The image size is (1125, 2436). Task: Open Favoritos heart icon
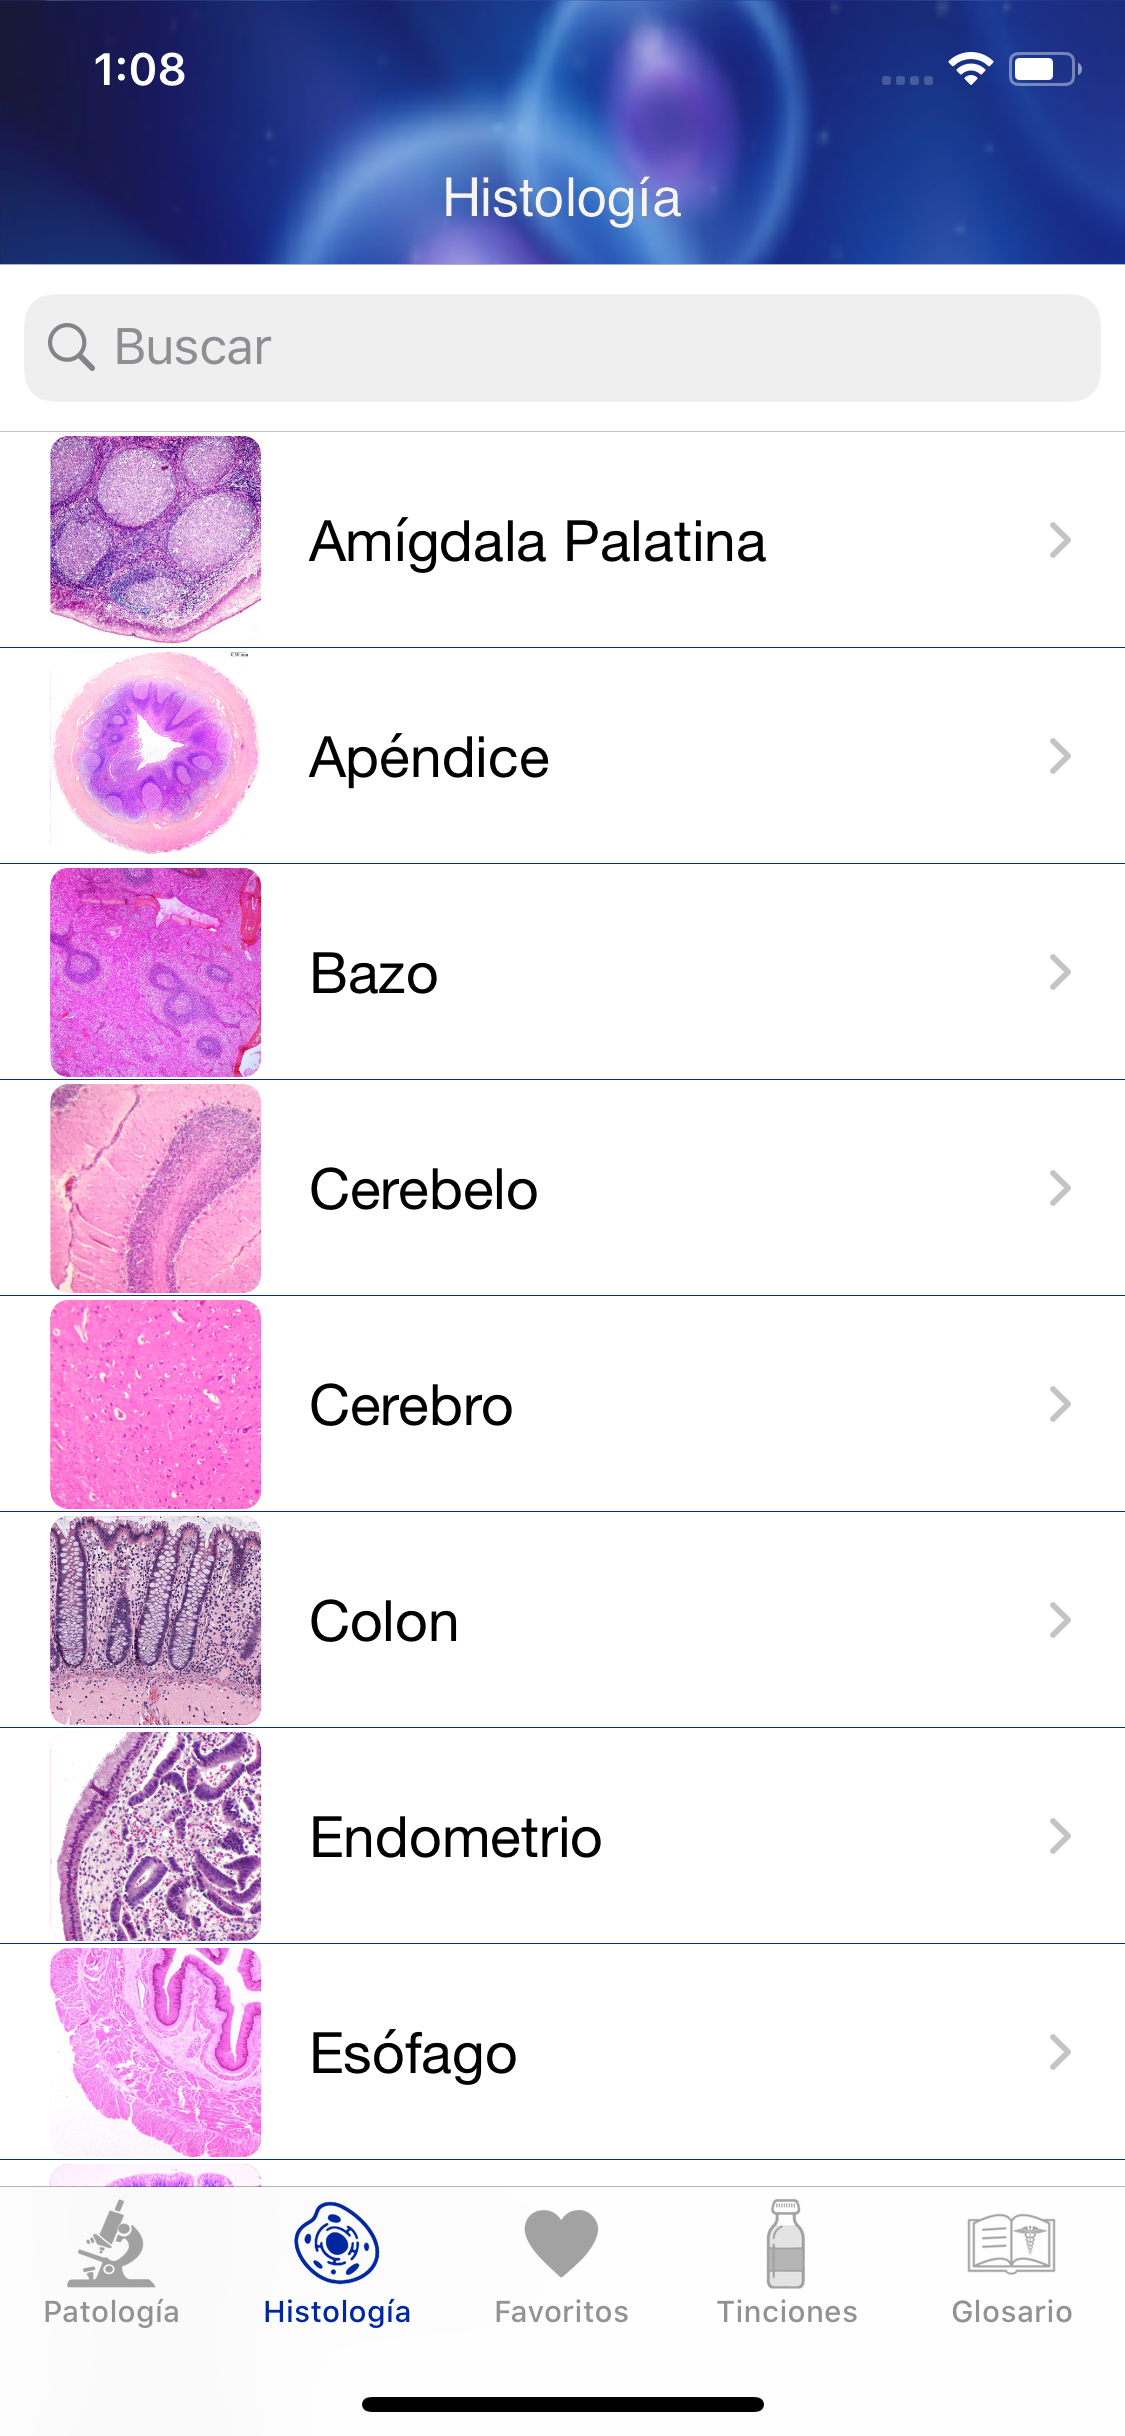[561, 2243]
